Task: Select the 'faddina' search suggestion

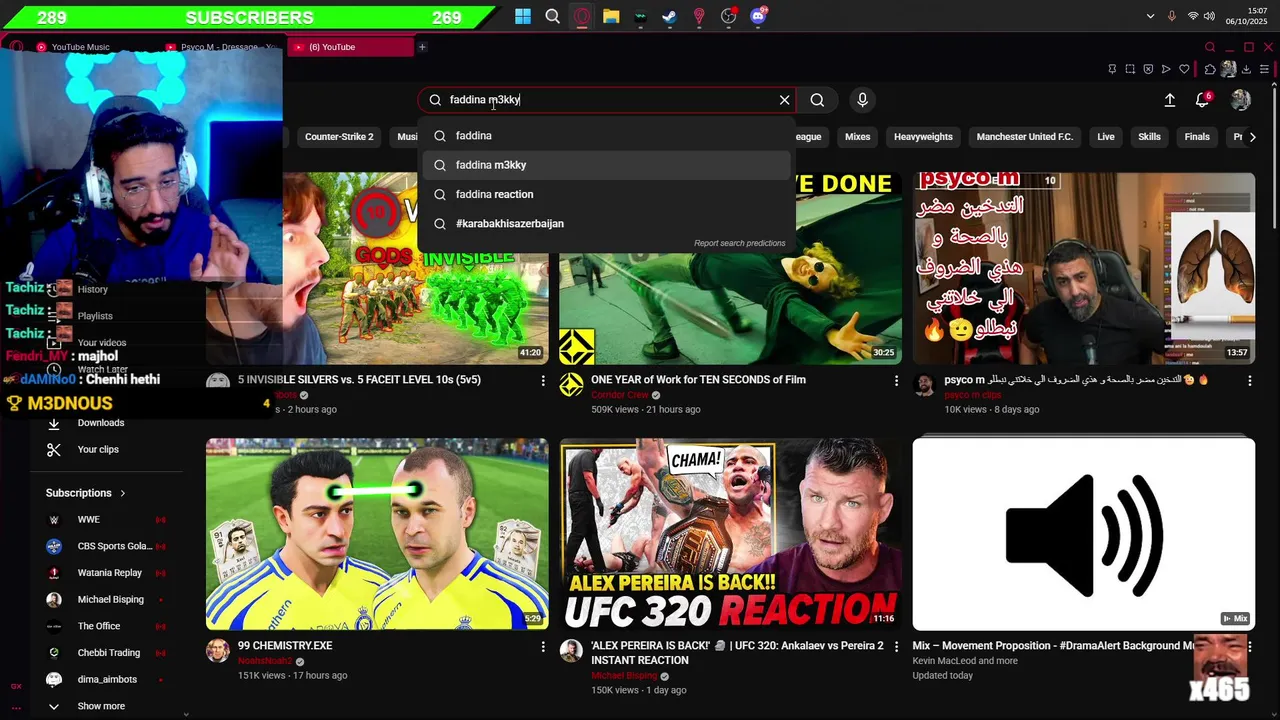Action: click(606, 136)
